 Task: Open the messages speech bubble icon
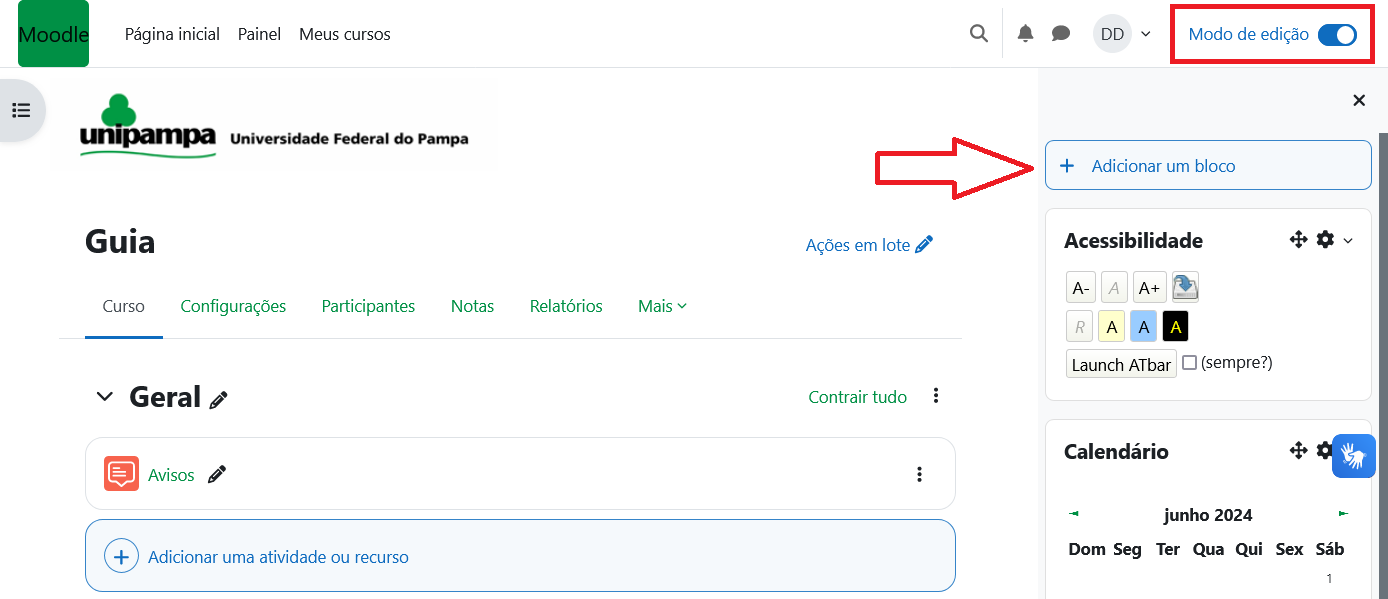coord(1061,34)
